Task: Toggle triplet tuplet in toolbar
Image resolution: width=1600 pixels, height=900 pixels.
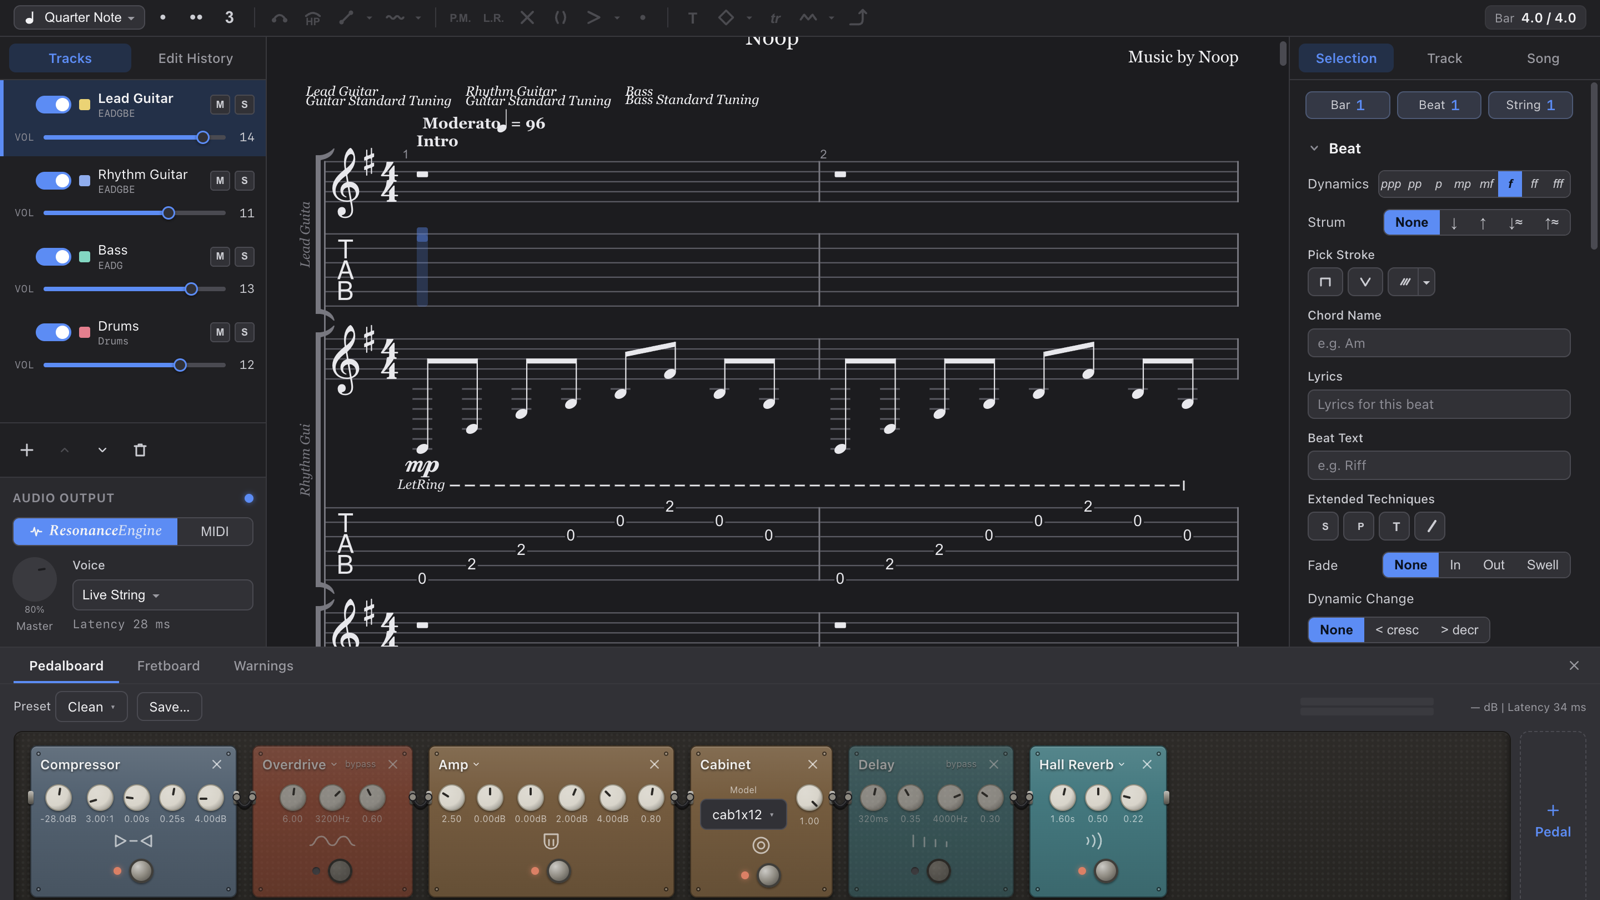Action: pyautogui.click(x=229, y=17)
